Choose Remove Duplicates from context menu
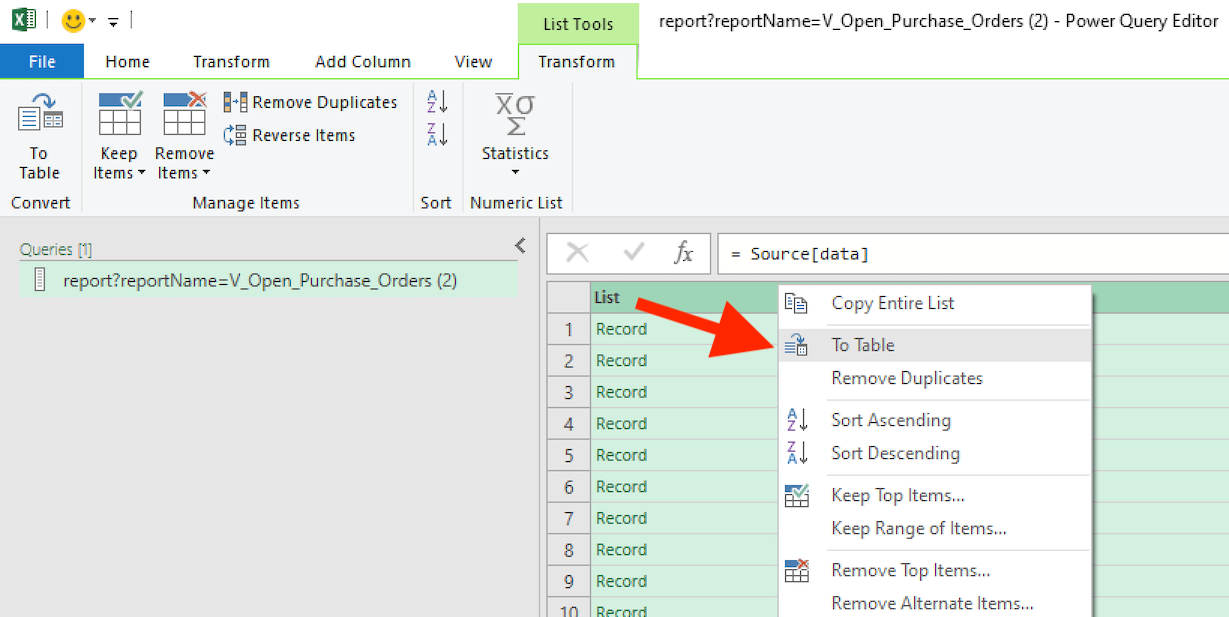This screenshot has height=617, width=1229. 907,378
